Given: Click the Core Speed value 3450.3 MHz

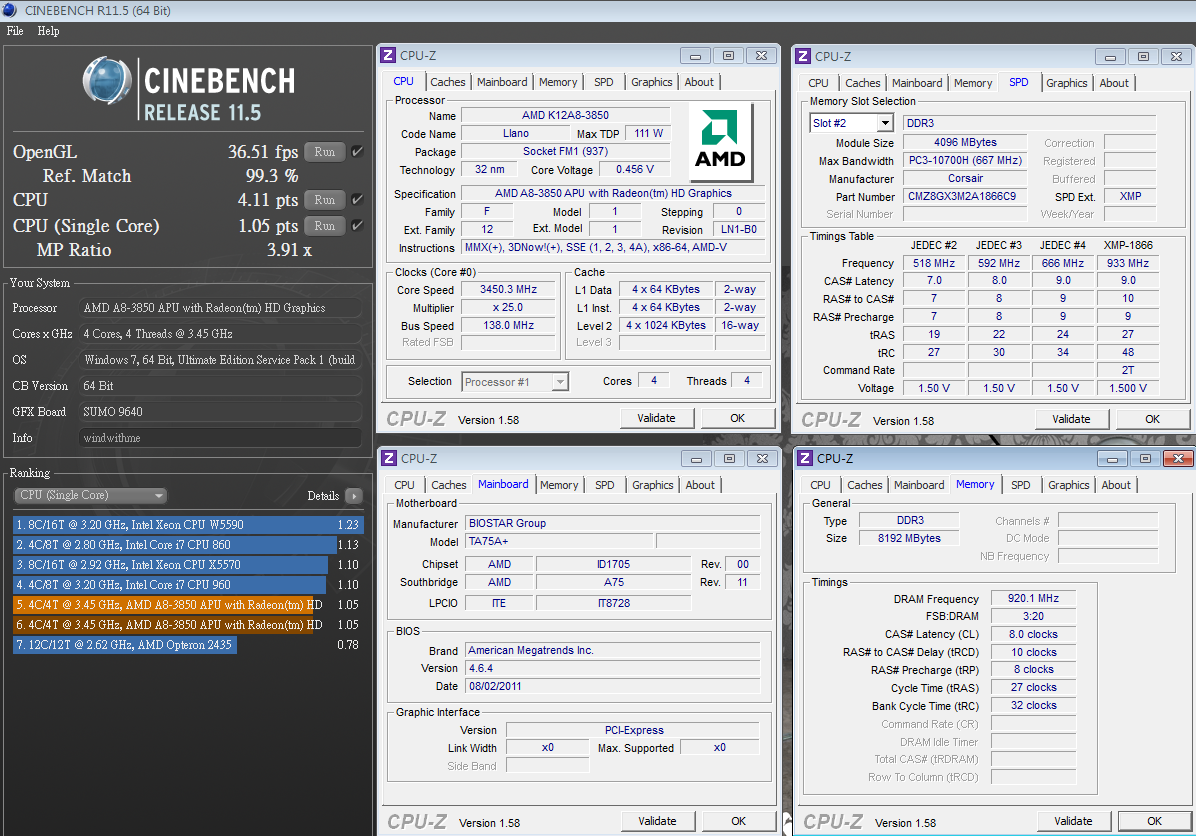Looking at the screenshot, I should click(x=509, y=290).
